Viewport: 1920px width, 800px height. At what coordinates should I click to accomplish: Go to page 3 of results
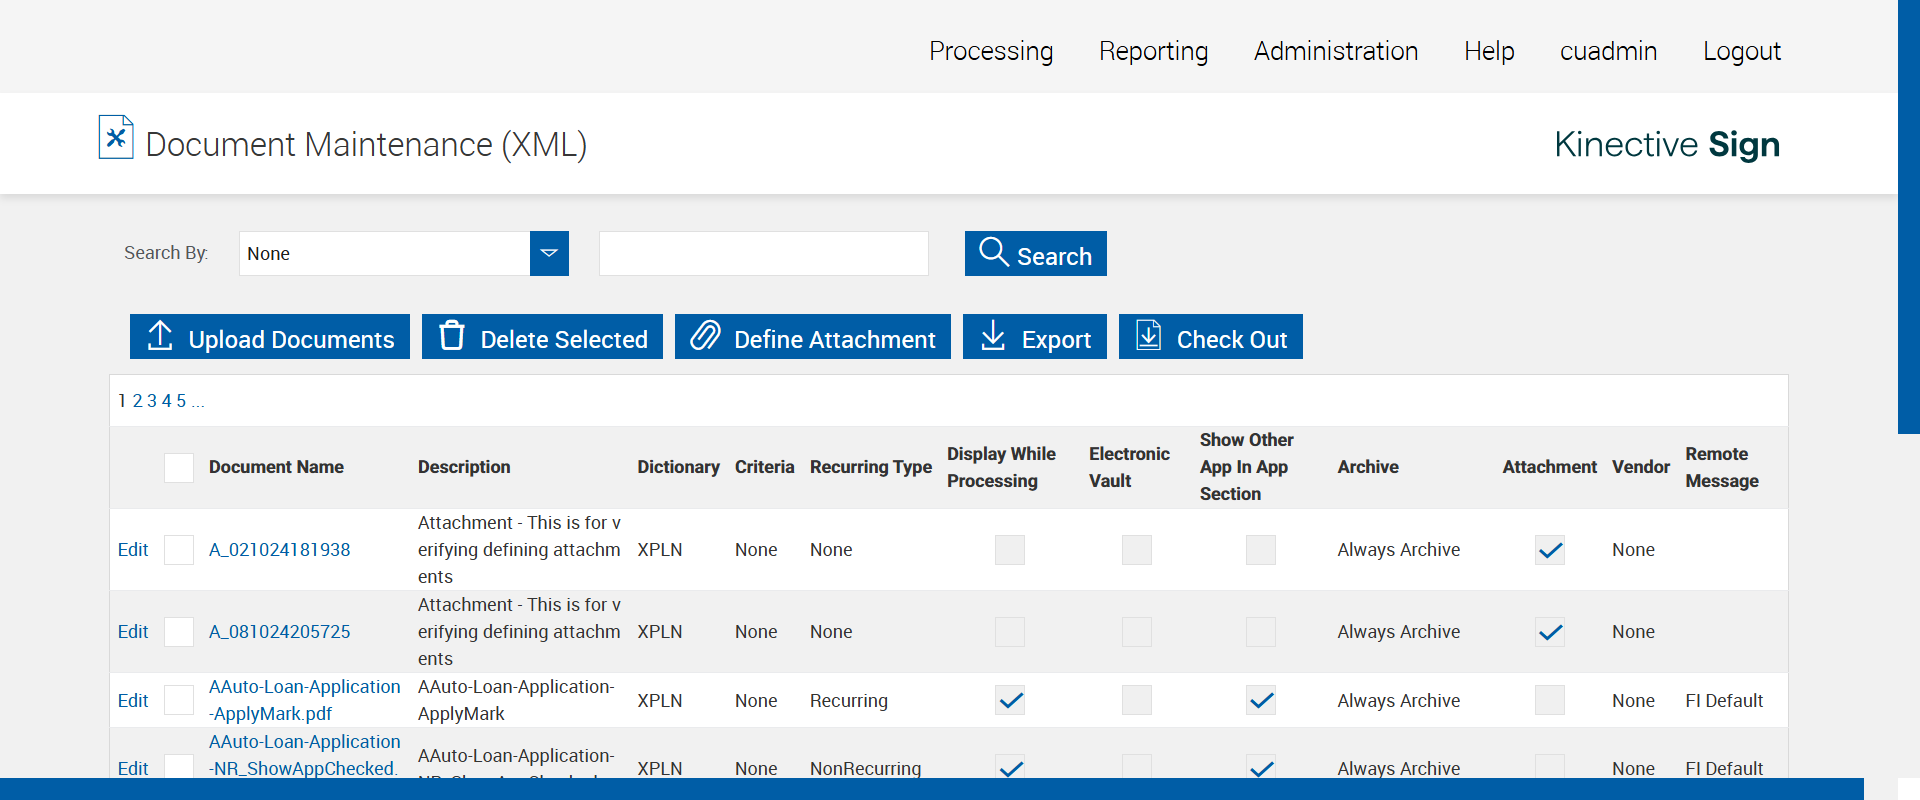[x=152, y=401]
